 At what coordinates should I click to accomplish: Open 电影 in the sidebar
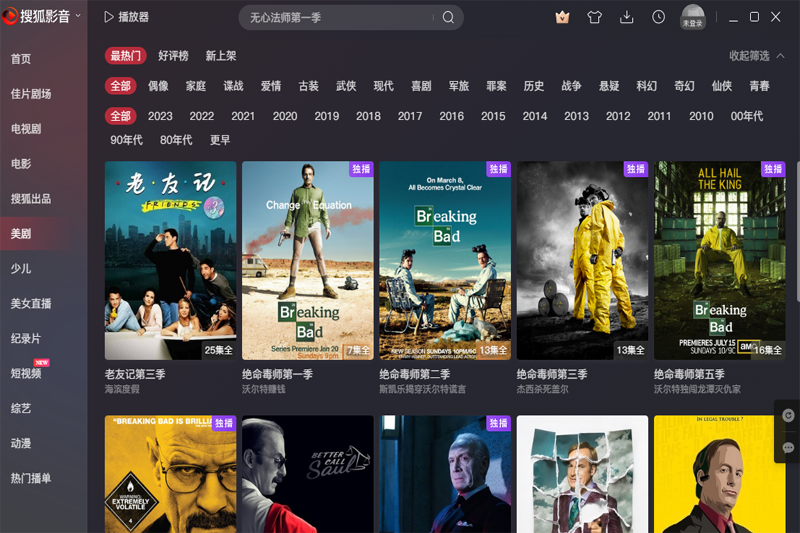click(21, 164)
